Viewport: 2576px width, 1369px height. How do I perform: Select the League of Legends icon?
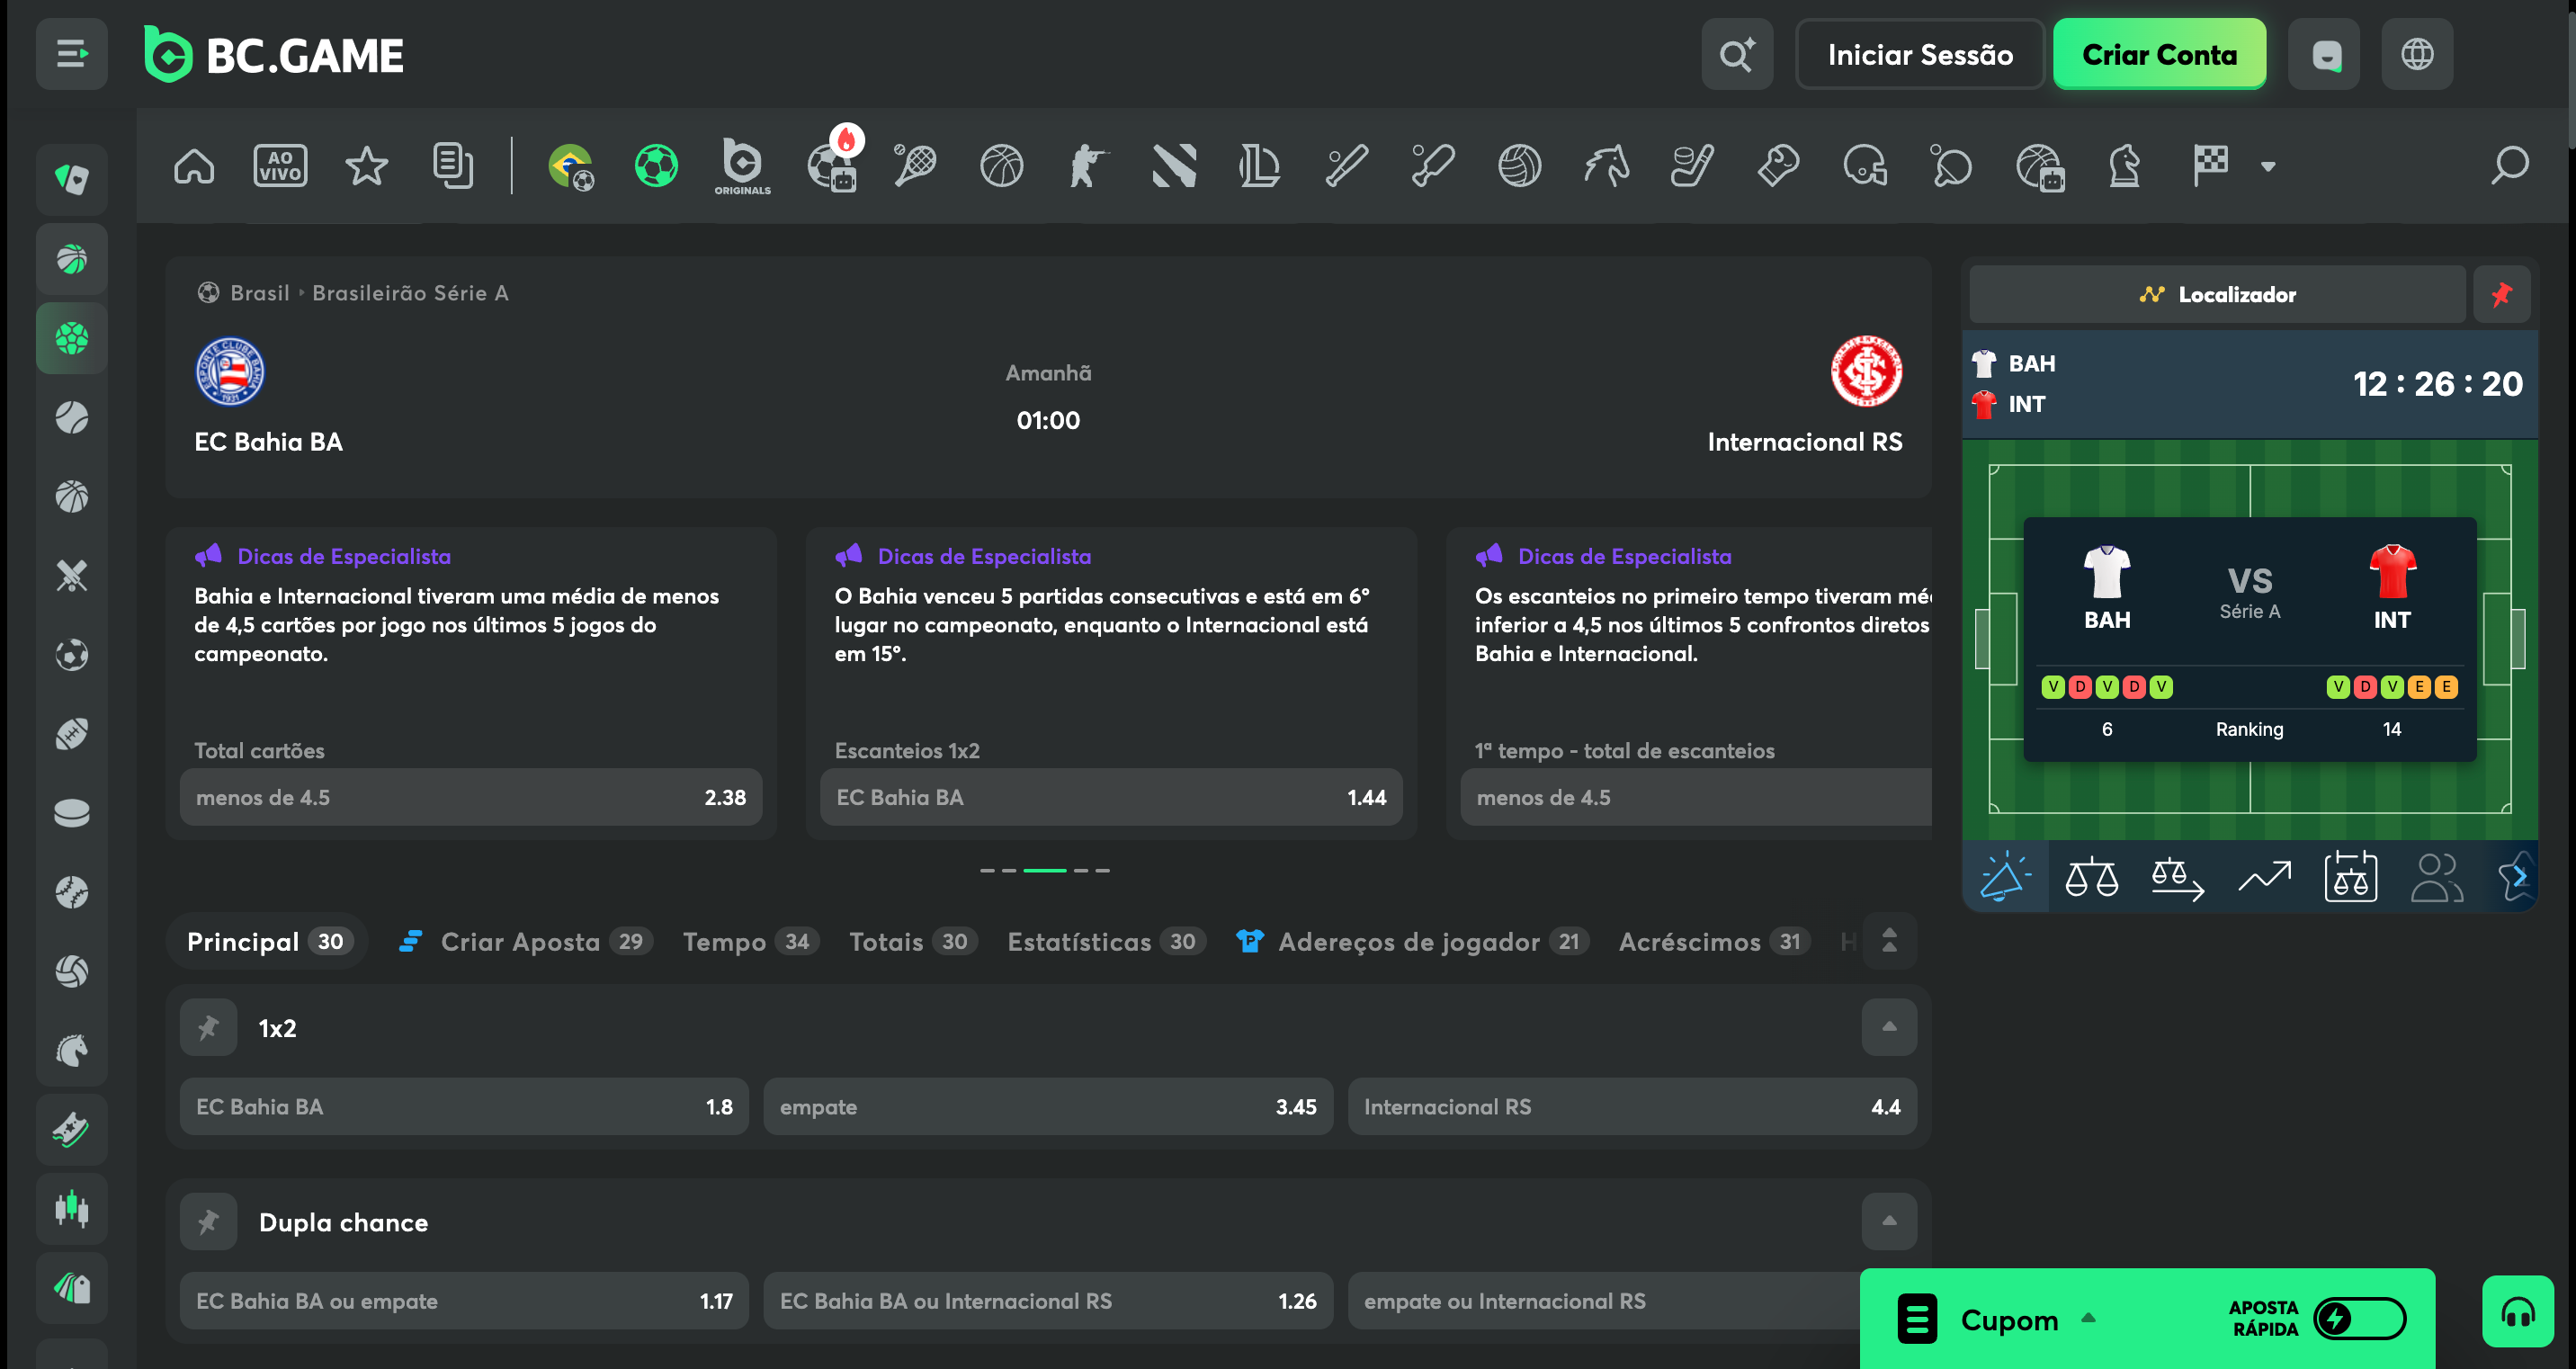tap(1260, 165)
